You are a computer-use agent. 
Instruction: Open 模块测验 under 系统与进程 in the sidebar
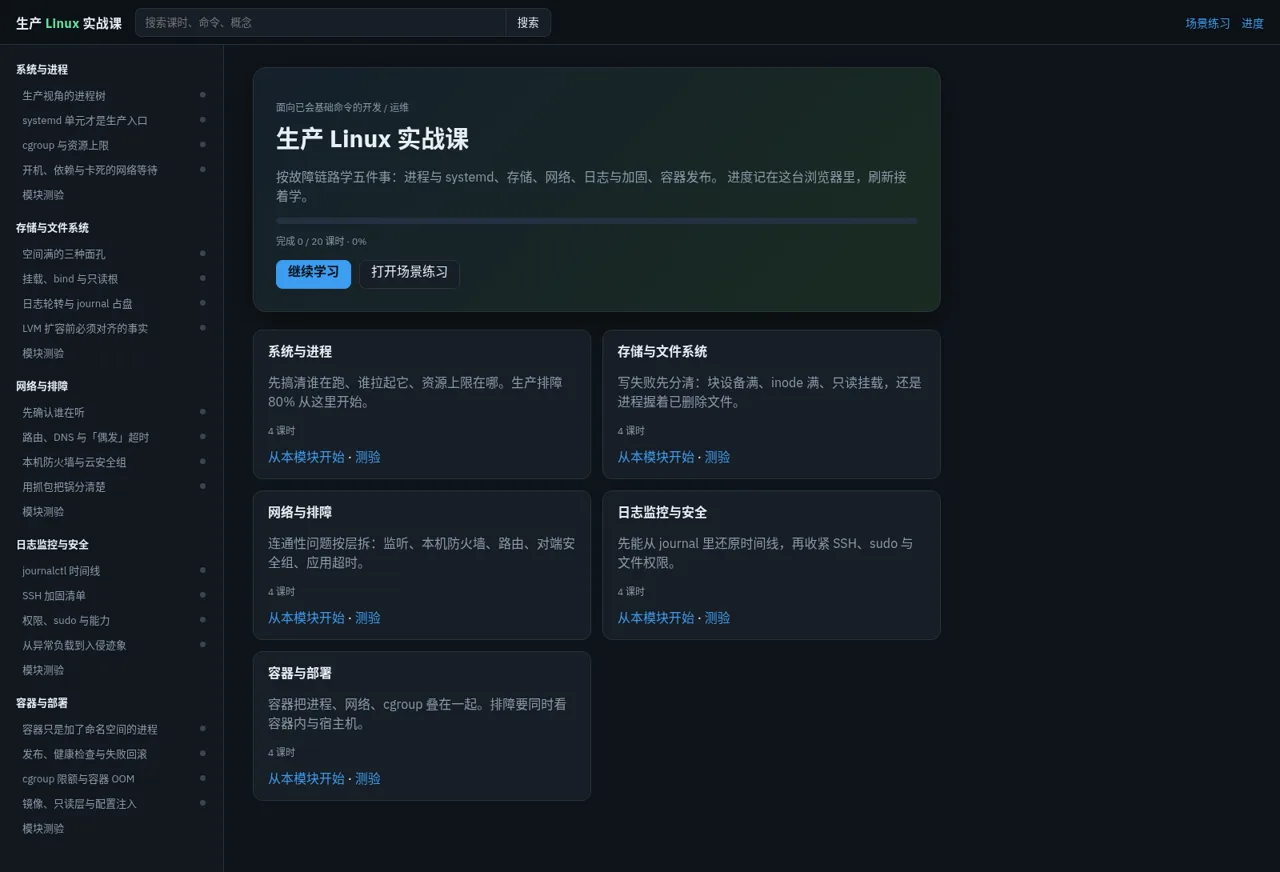pyautogui.click(x=114, y=195)
